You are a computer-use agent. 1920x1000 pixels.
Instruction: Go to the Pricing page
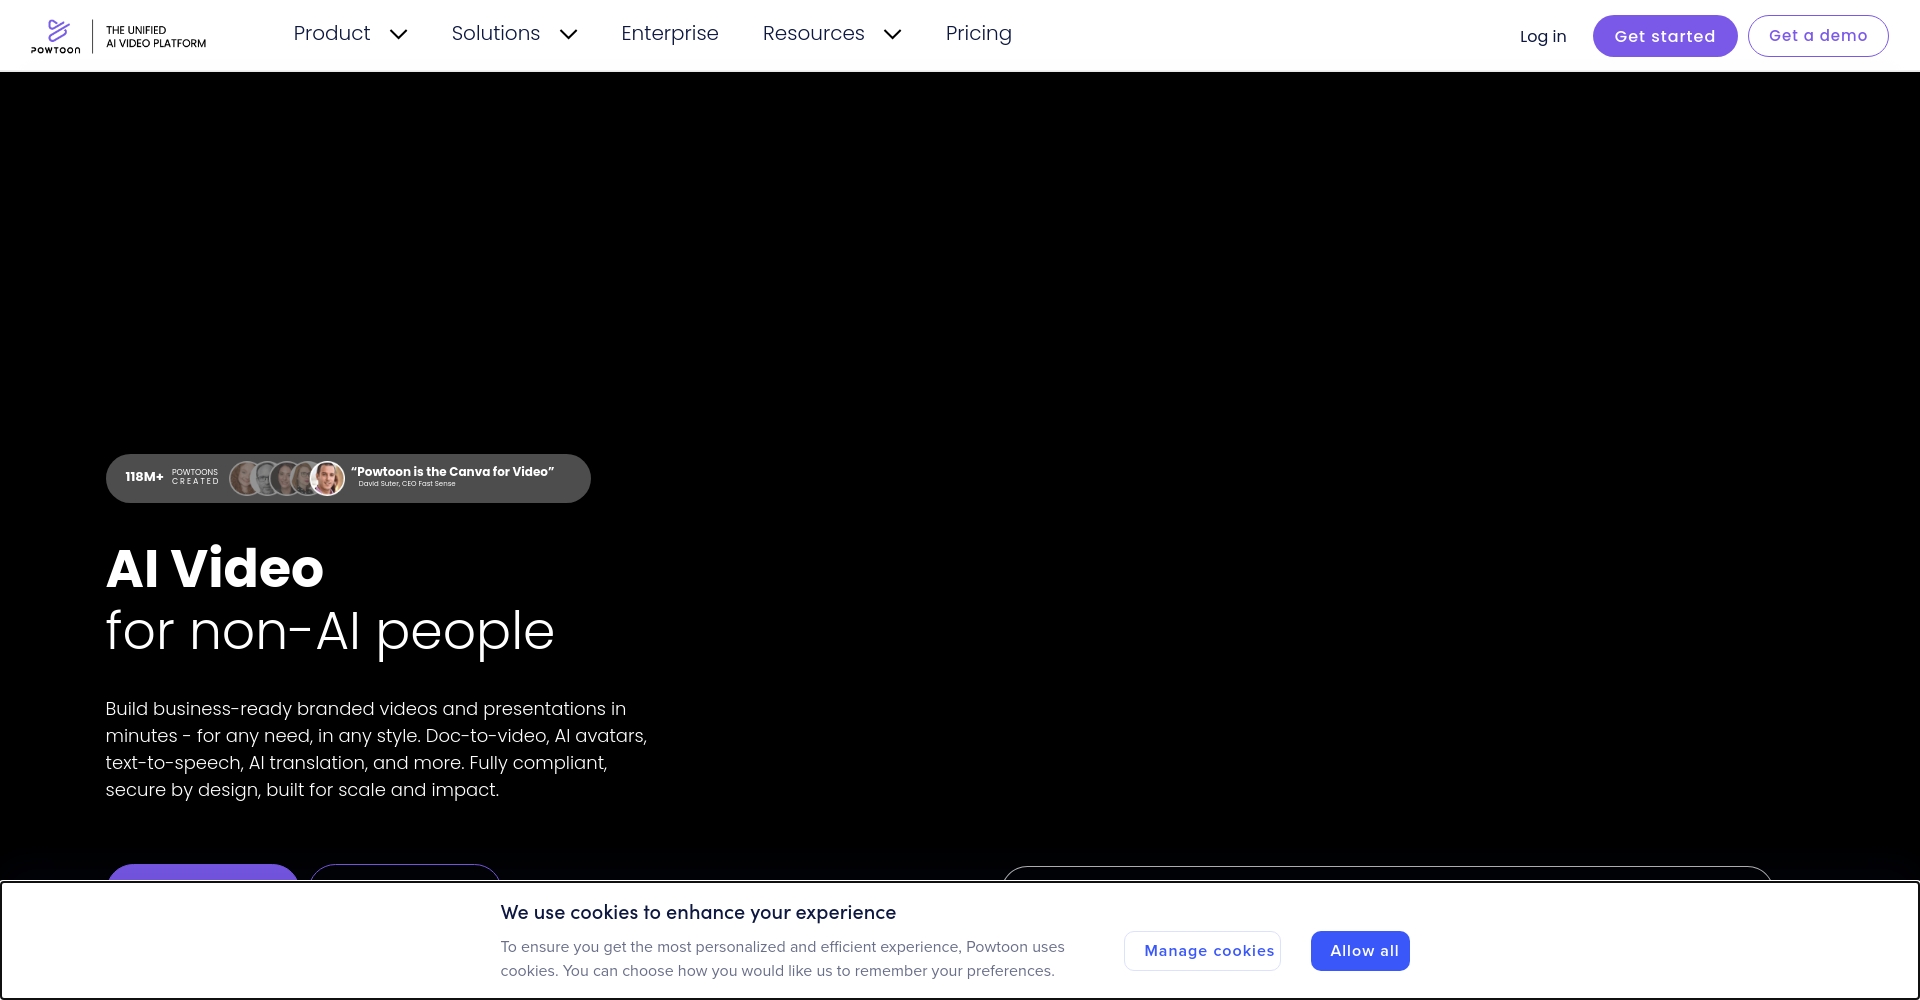pos(978,34)
